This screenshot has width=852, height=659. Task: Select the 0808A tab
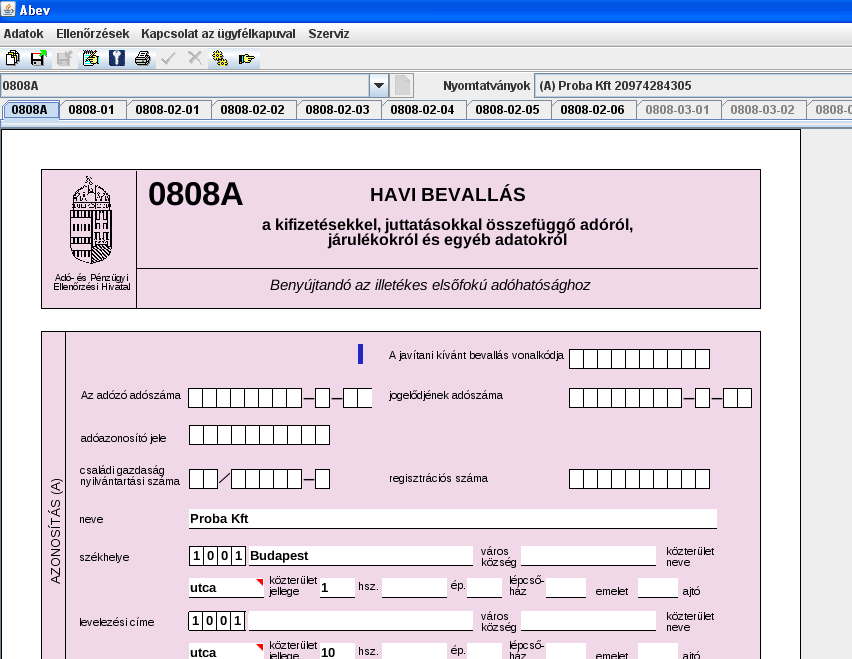[x=30, y=110]
